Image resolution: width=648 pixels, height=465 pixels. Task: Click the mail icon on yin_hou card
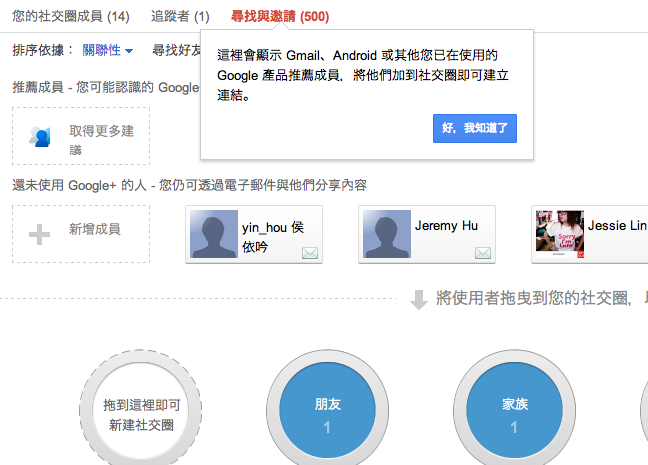pos(310,253)
